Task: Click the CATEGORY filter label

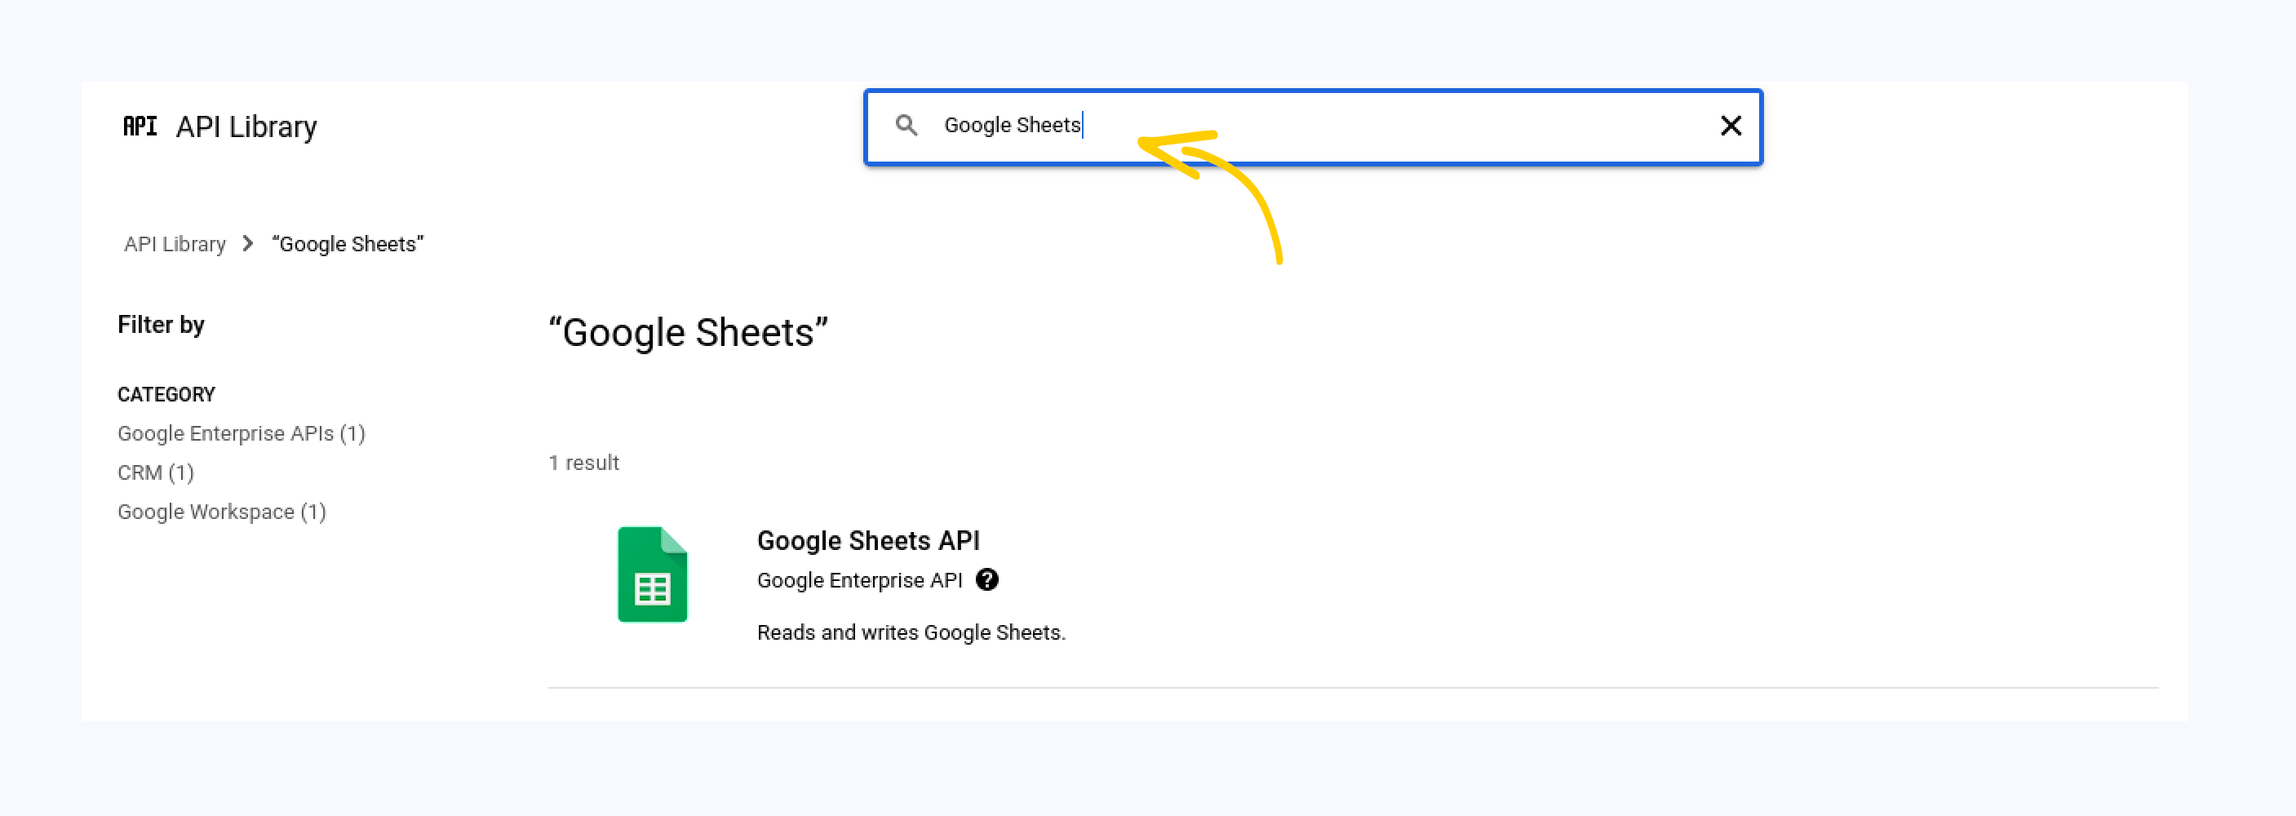Action: tap(166, 394)
